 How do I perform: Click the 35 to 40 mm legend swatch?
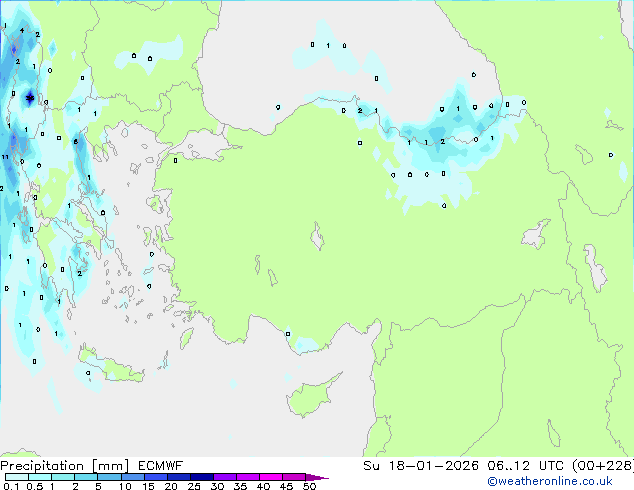[x=247, y=477]
